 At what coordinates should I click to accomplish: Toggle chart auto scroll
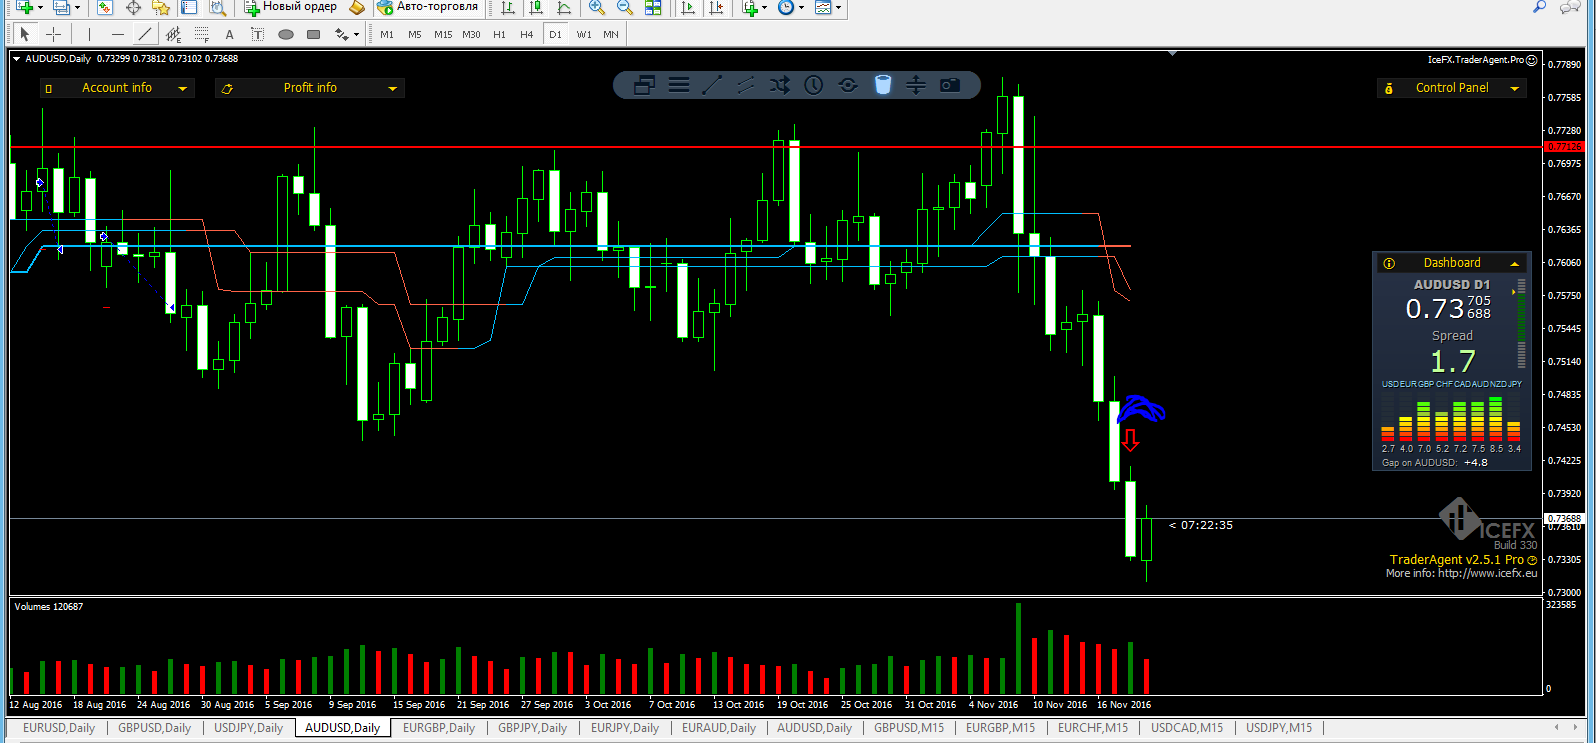point(687,7)
